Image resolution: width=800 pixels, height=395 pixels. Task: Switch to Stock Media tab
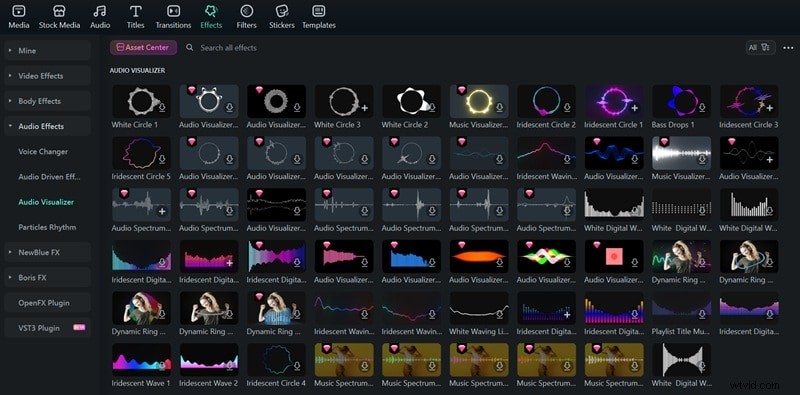[x=60, y=17]
